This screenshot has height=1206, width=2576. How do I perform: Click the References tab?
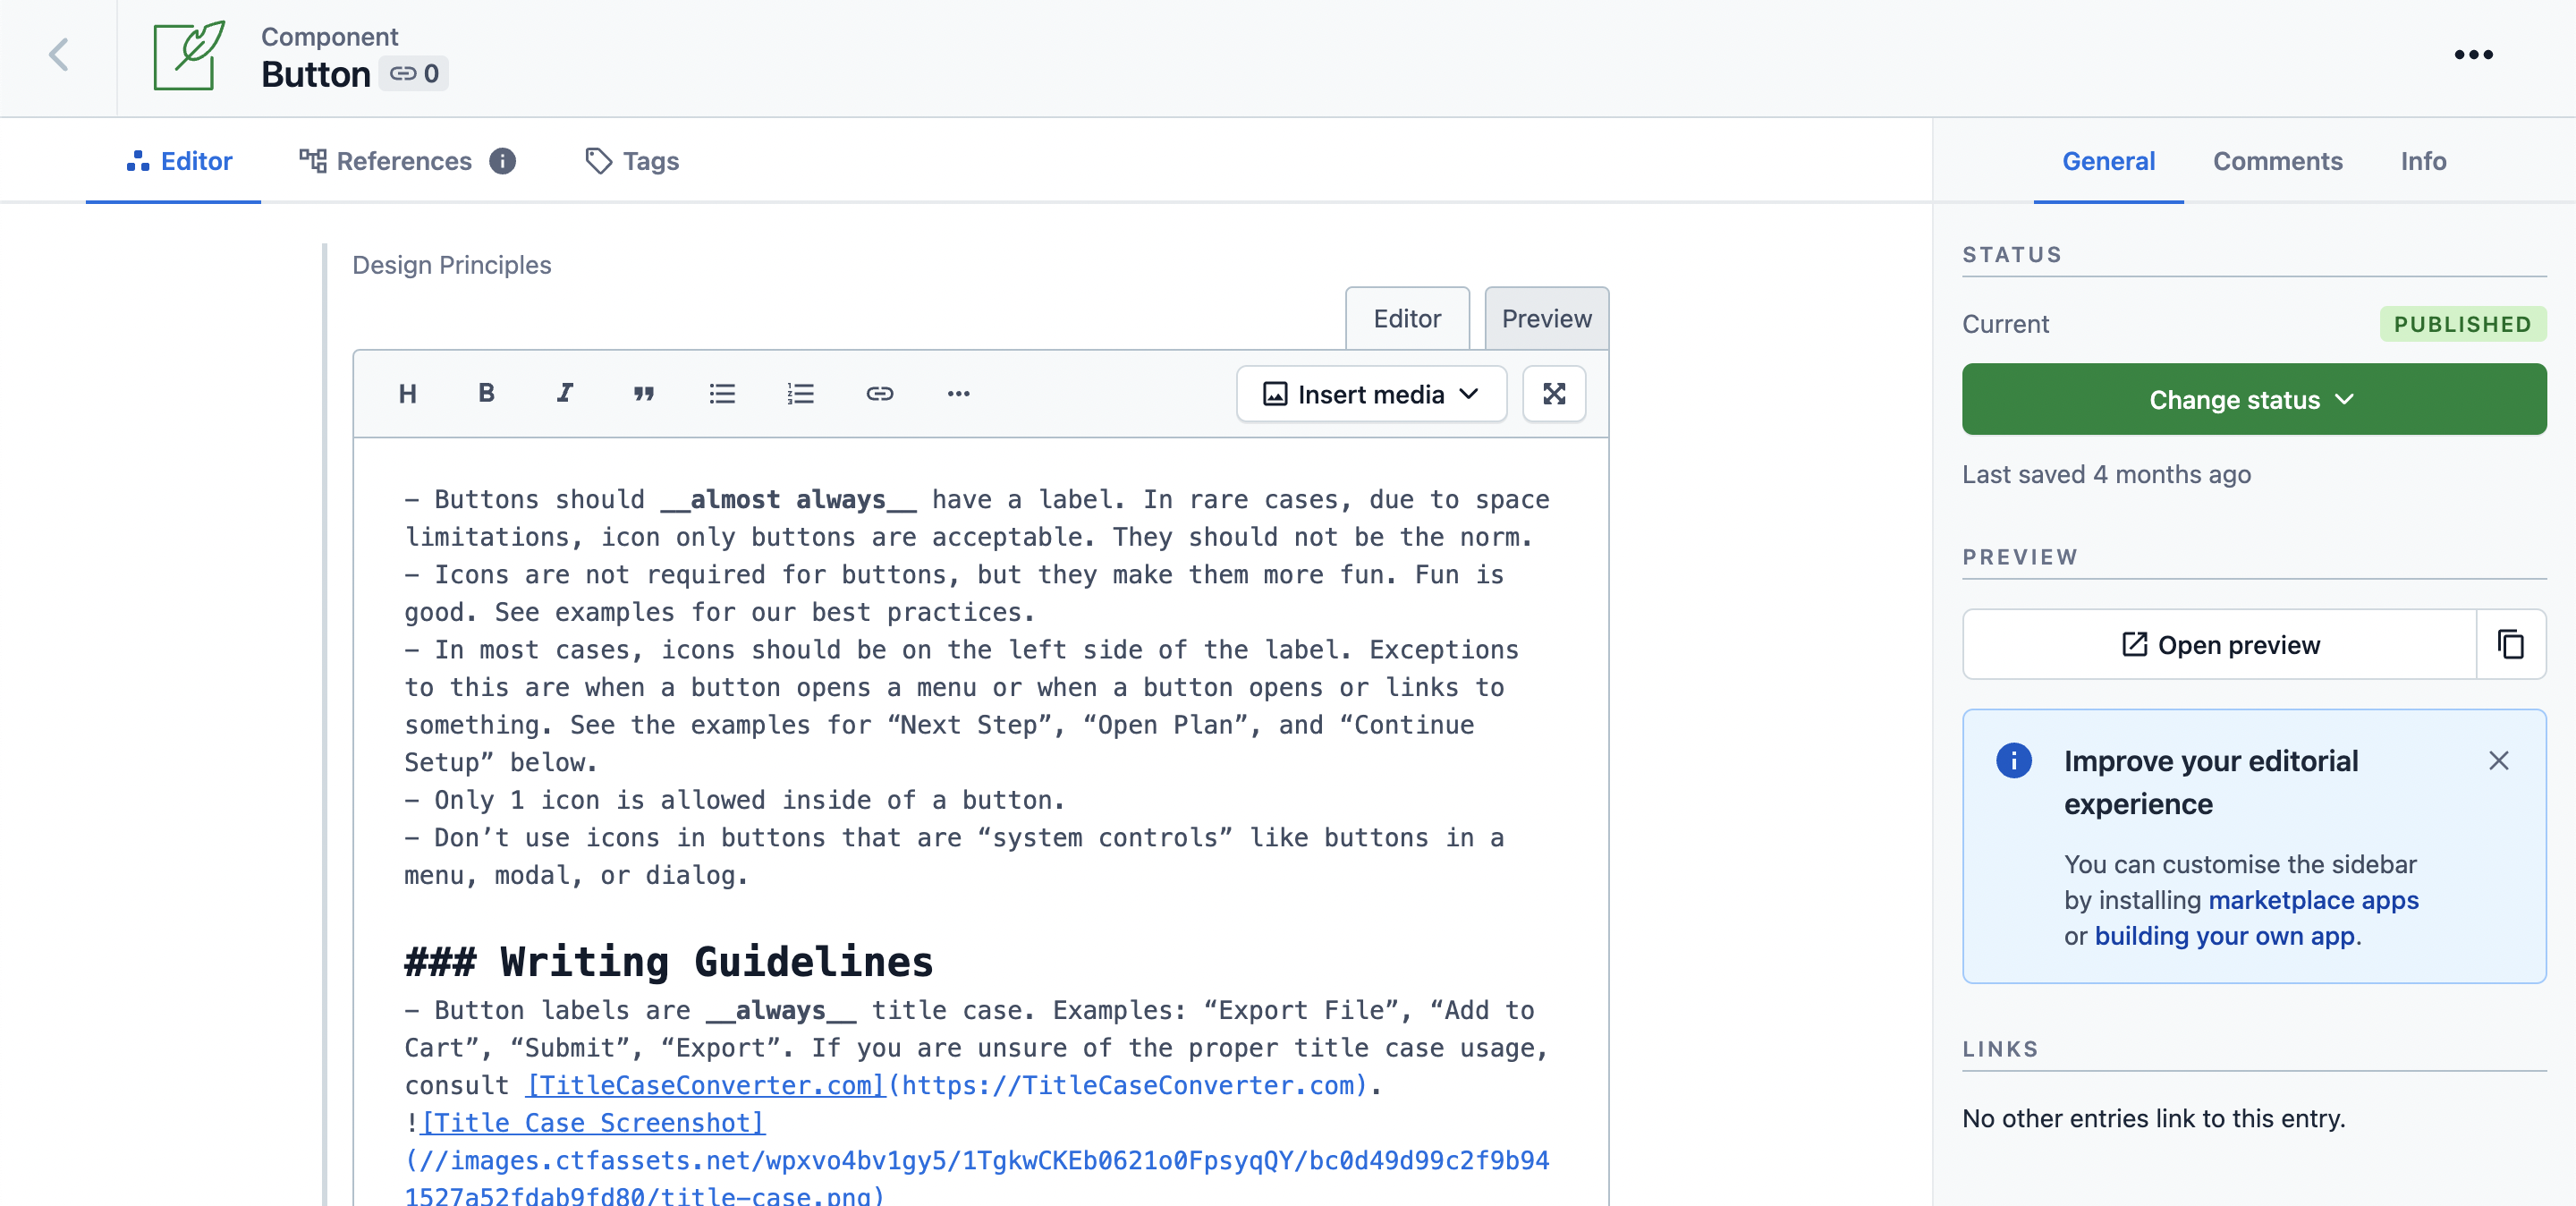404,159
